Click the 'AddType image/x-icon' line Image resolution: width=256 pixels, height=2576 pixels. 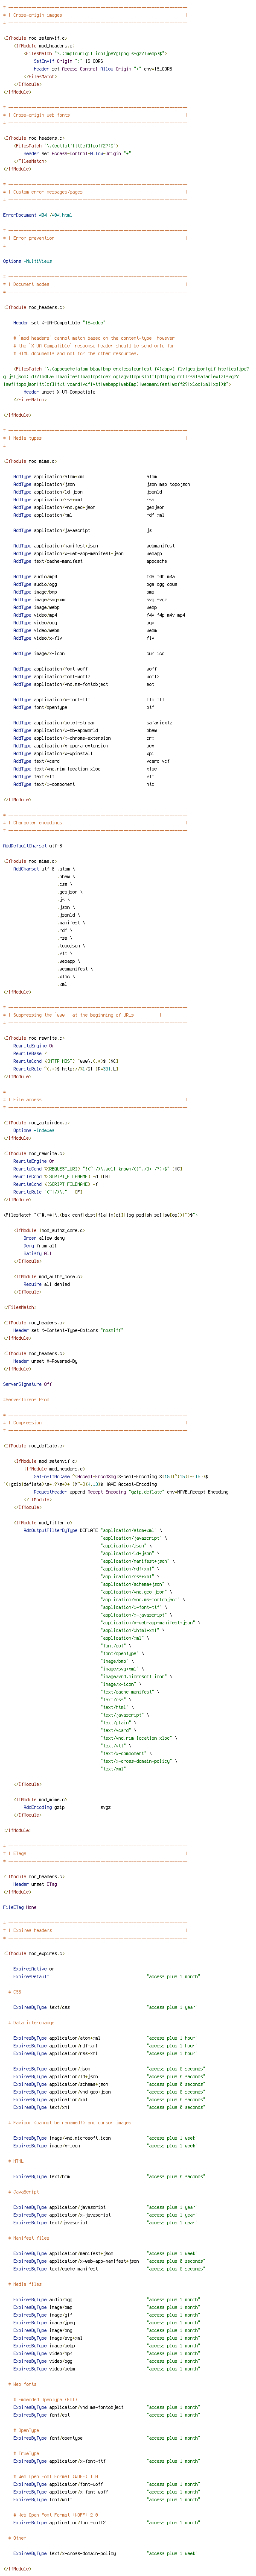[x=89, y=653]
